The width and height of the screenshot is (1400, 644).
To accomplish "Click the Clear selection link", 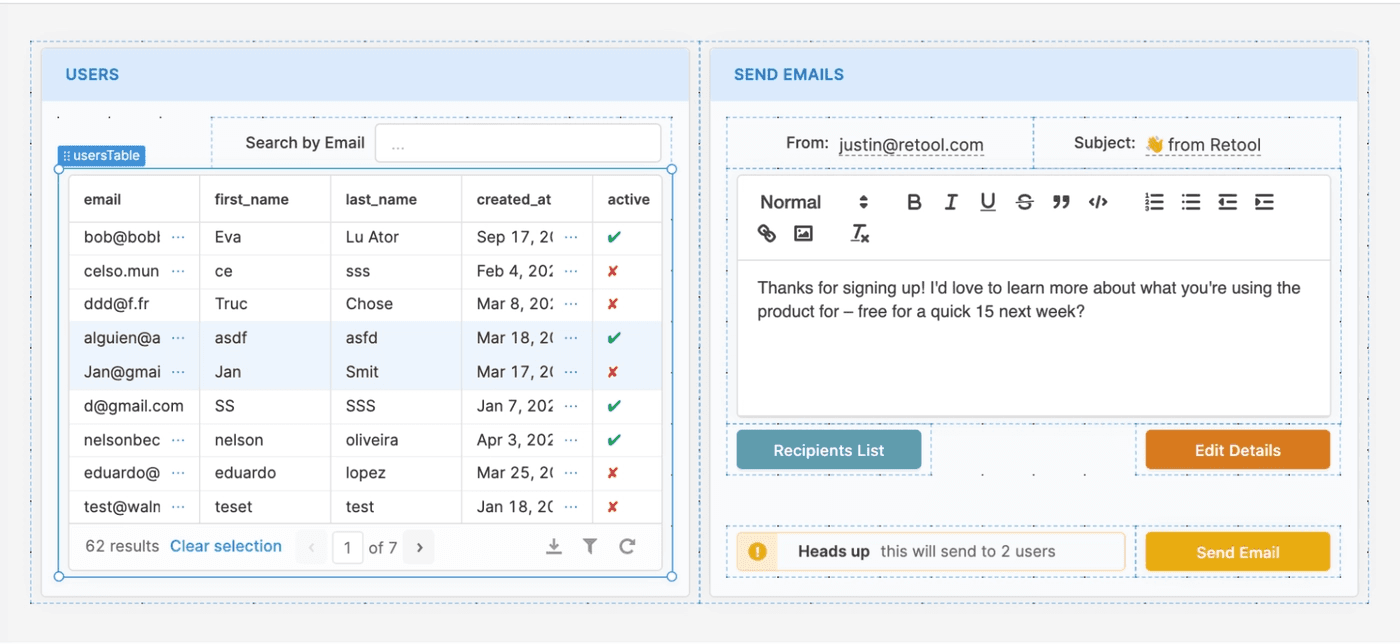I will coord(226,546).
